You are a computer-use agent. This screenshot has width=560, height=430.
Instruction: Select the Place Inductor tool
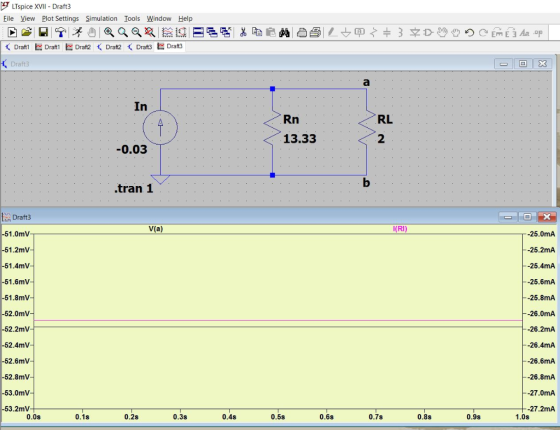pos(400,32)
